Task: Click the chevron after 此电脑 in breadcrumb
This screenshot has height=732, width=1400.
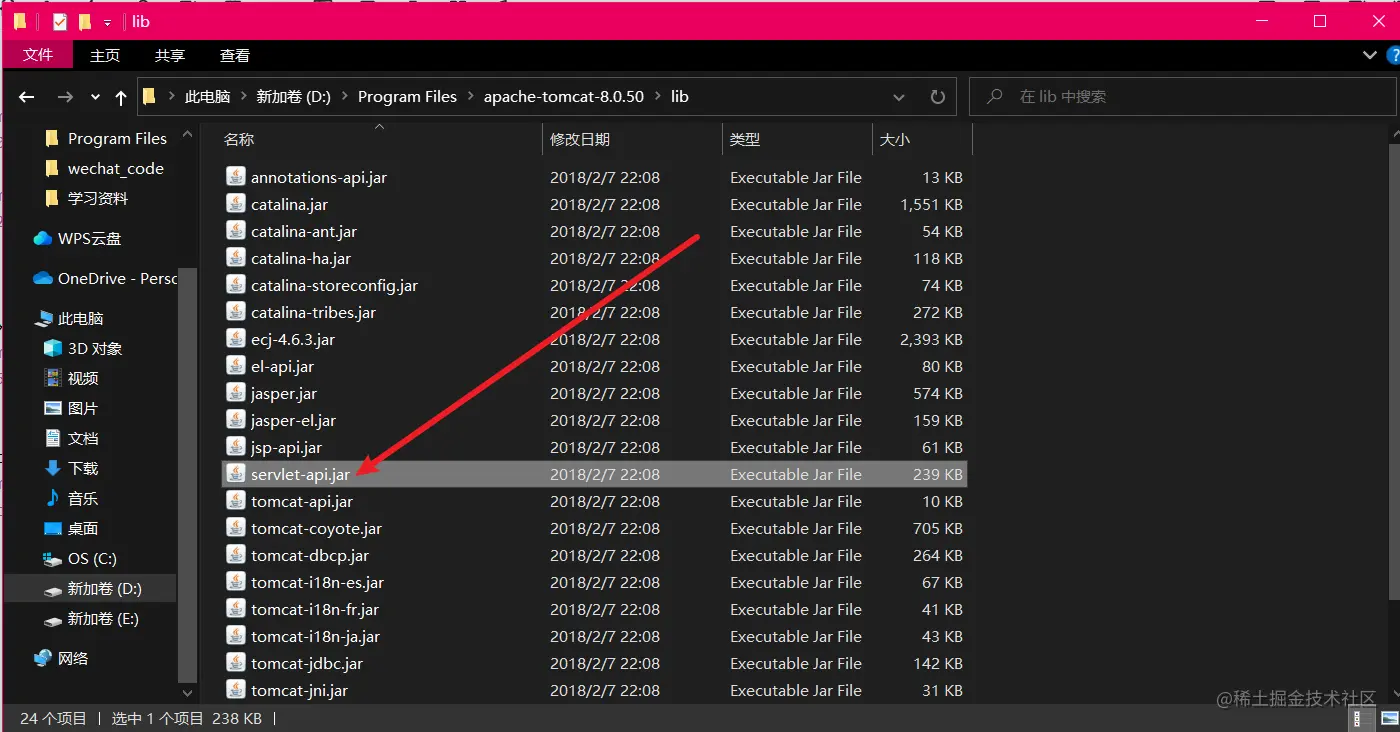Action: [x=243, y=97]
